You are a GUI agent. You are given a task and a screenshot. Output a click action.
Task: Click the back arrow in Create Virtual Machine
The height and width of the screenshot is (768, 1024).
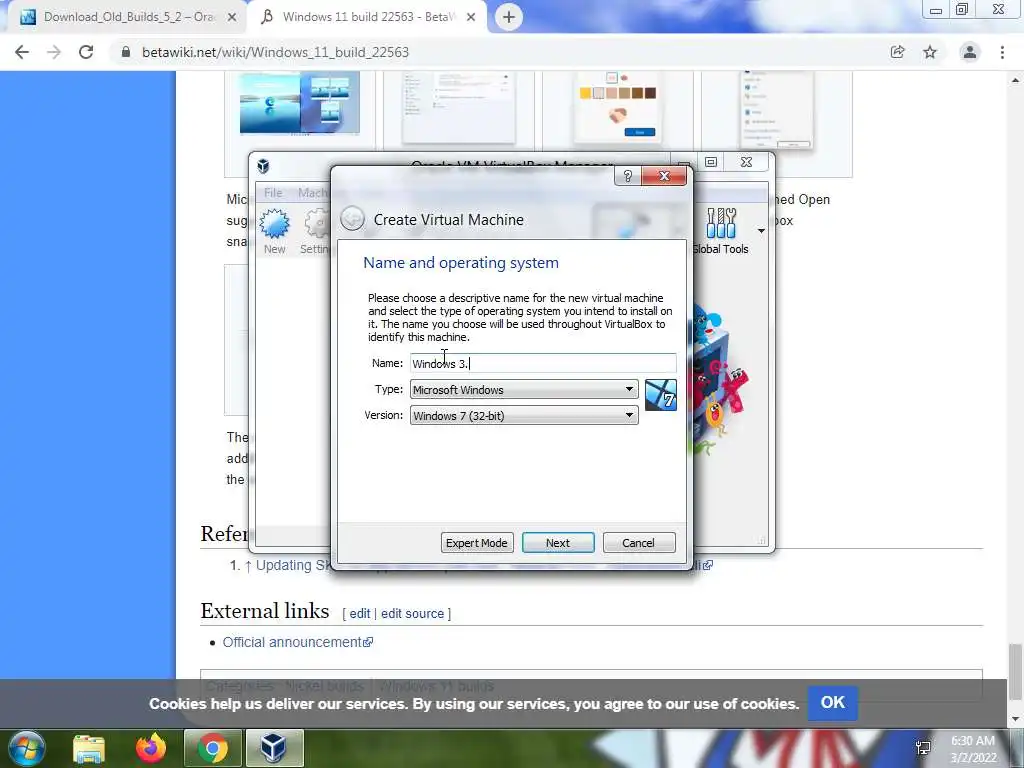click(x=353, y=218)
